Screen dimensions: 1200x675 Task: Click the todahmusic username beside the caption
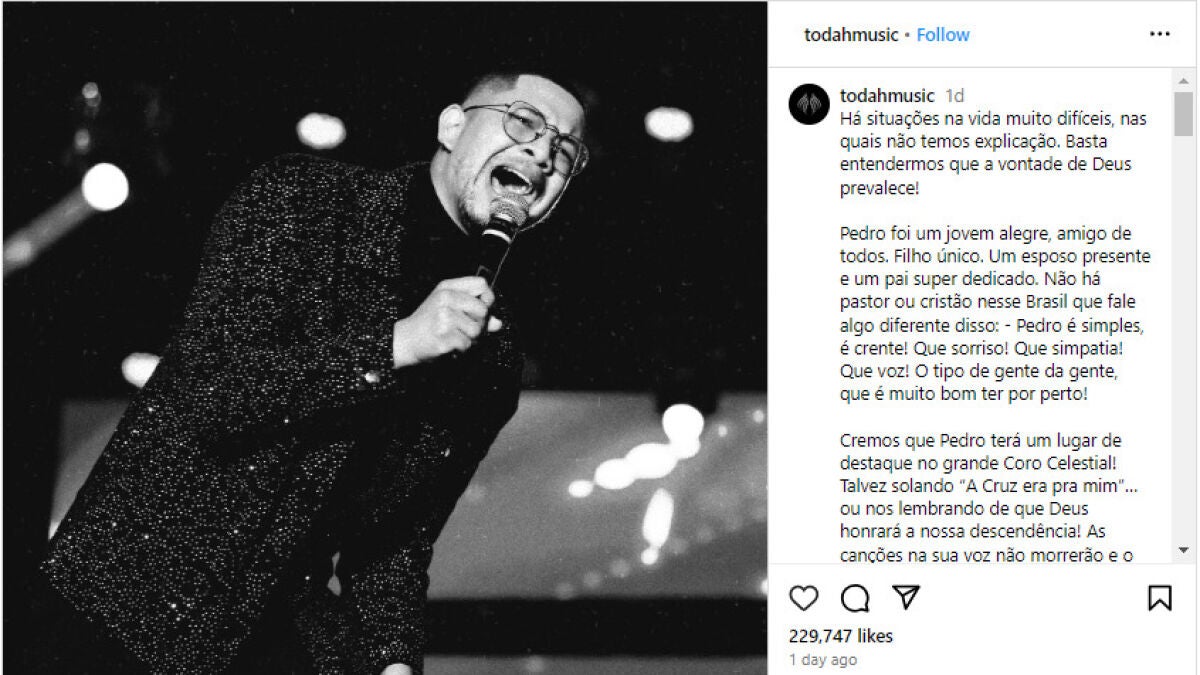[x=887, y=96]
